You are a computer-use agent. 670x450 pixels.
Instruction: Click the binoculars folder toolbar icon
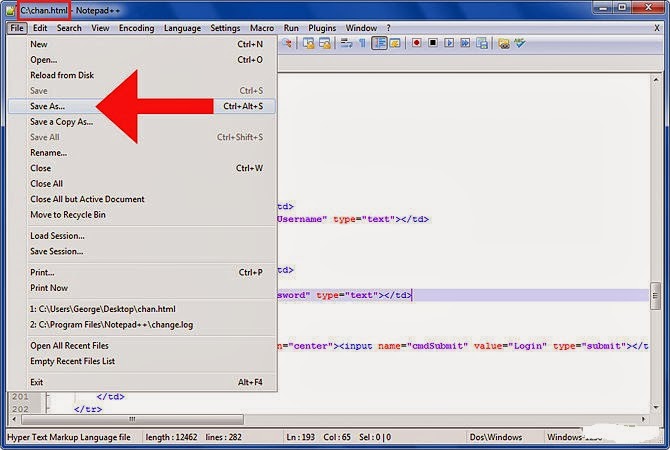coord(504,43)
